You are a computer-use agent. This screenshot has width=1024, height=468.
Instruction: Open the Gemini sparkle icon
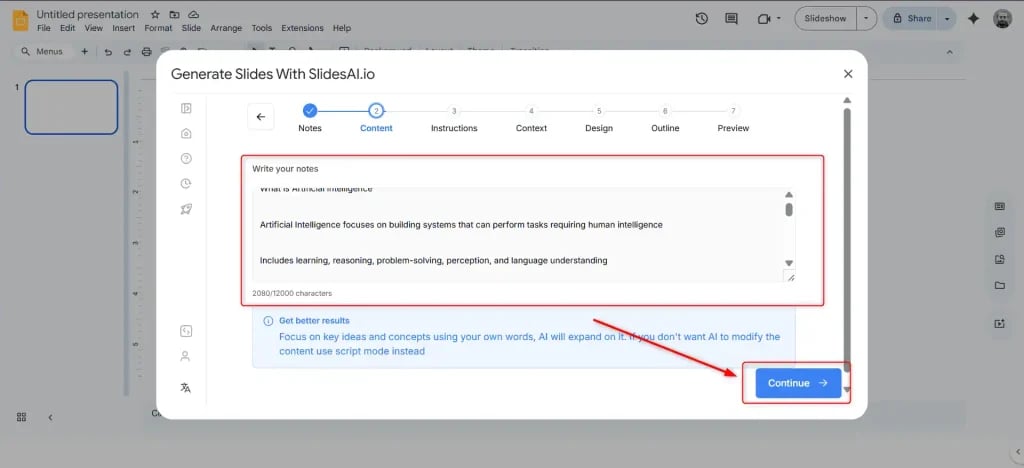click(973, 19)
